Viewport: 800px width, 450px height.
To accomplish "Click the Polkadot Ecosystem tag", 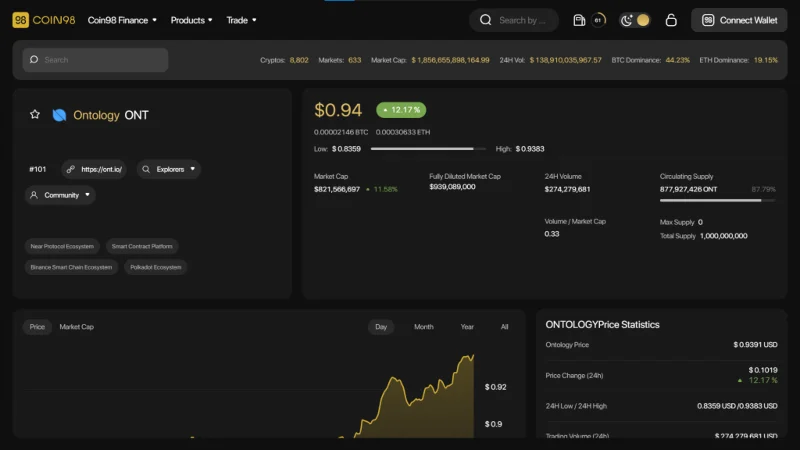I will point(156,267).
